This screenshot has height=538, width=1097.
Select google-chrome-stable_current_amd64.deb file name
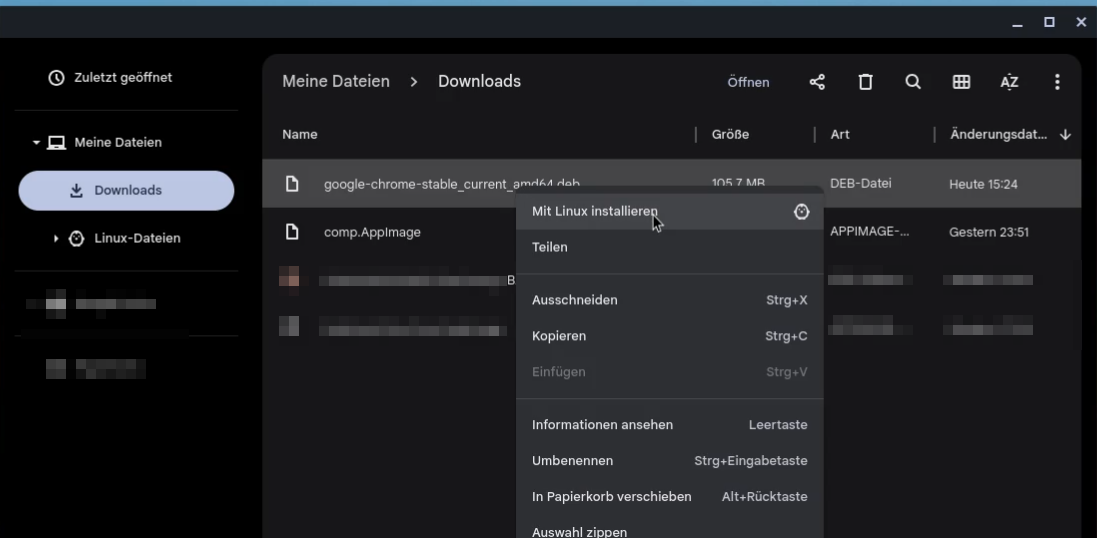click(452, 185)
